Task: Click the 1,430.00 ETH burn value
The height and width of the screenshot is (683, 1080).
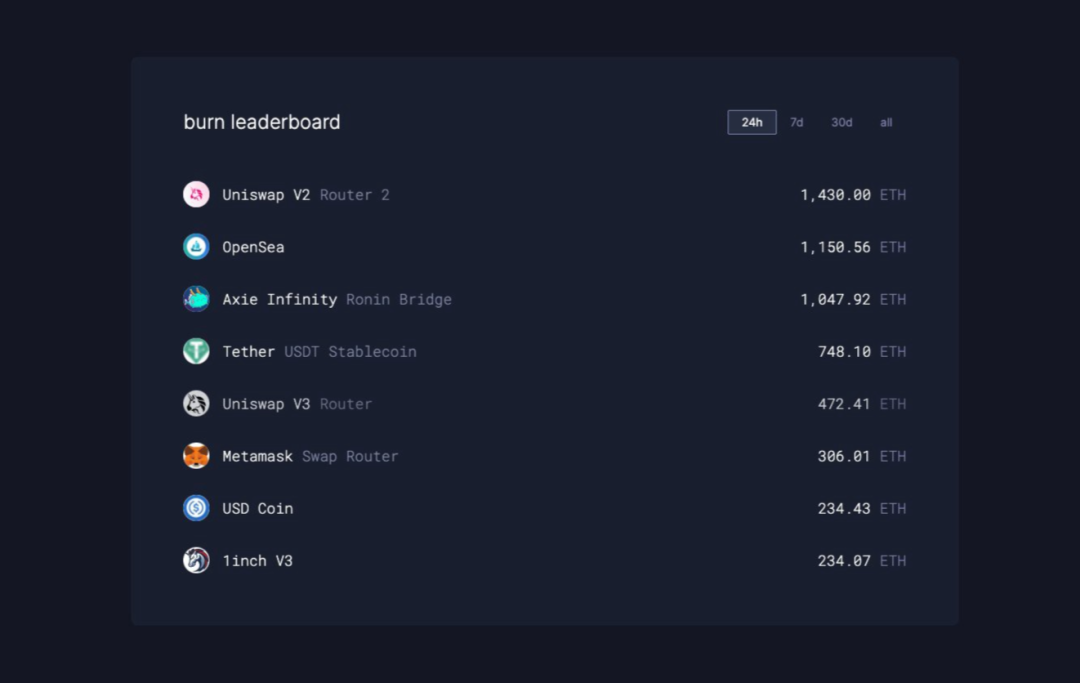Action: click(x=853, y=195)
